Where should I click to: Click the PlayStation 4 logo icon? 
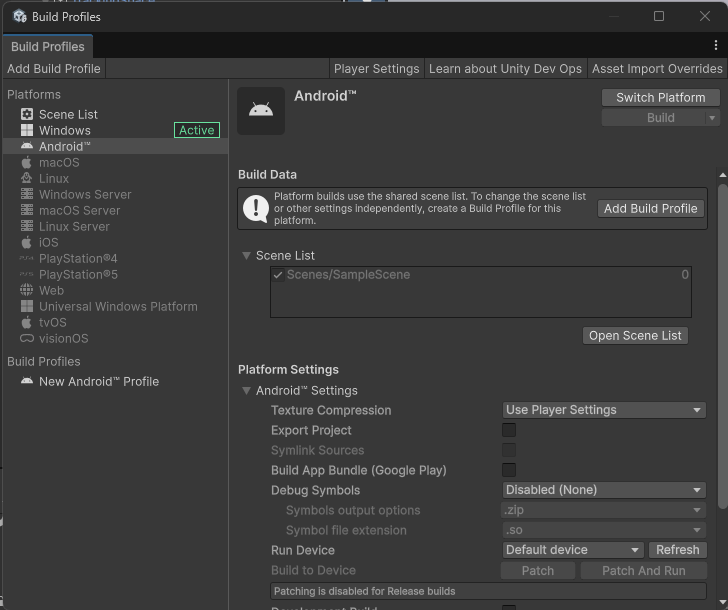point(26,258)
